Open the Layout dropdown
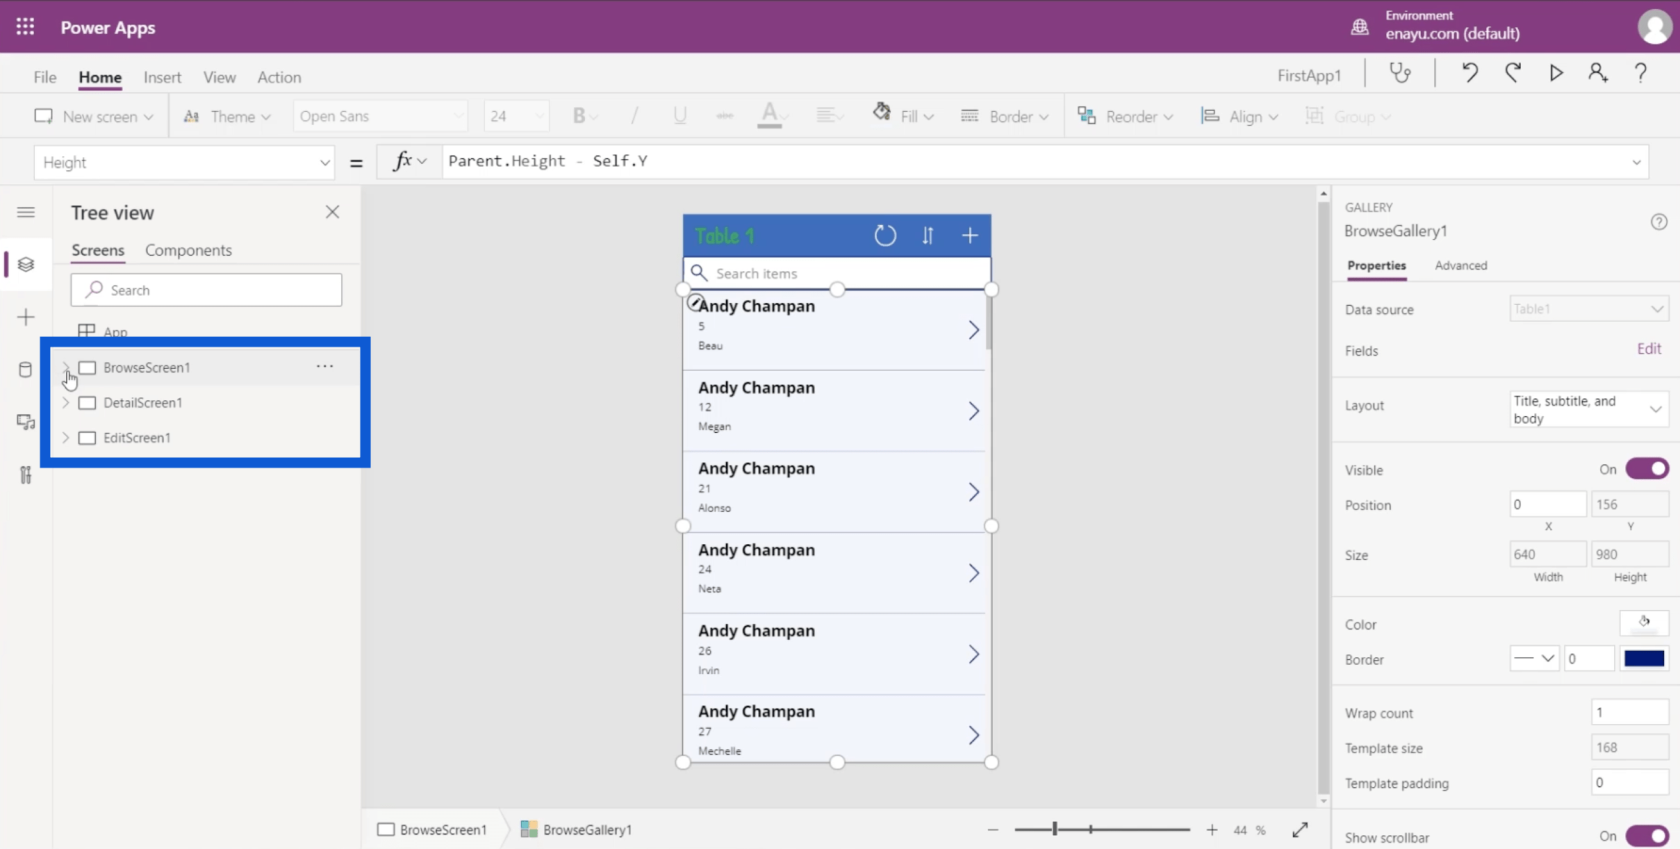Viewport: 1680px width, 849px height. 1588,409
